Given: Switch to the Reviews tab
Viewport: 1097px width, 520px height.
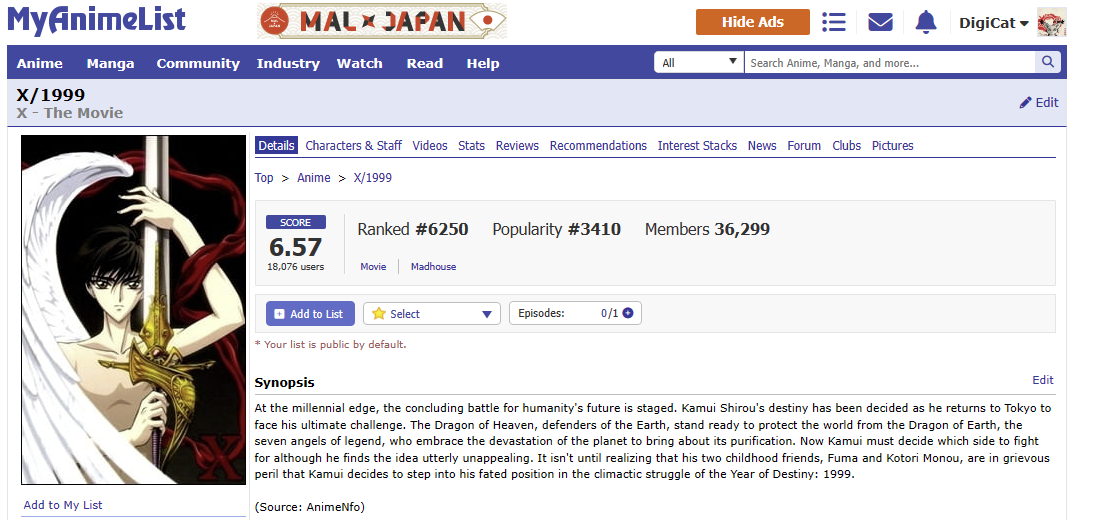Looking at the screenshot, I should click(x=517, y=146).
